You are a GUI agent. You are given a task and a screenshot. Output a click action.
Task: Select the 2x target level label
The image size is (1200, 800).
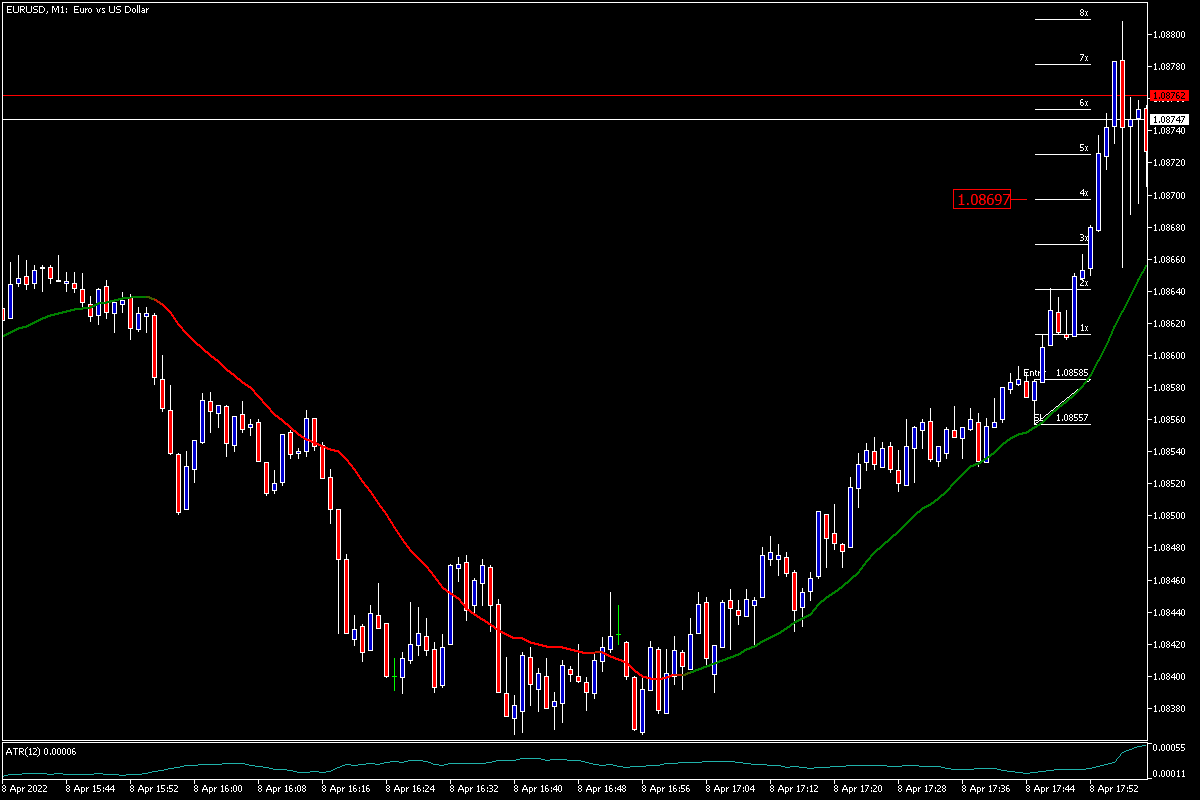click(x=1084, y=283)
